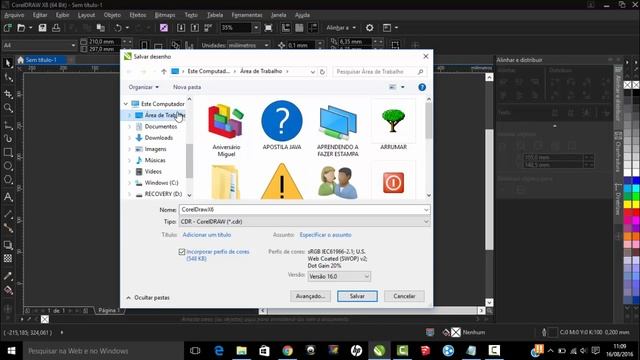Click the blue help icon in dialog
Image resolution: width=640 pixels, height=360 pixels.
click(422, 87)
